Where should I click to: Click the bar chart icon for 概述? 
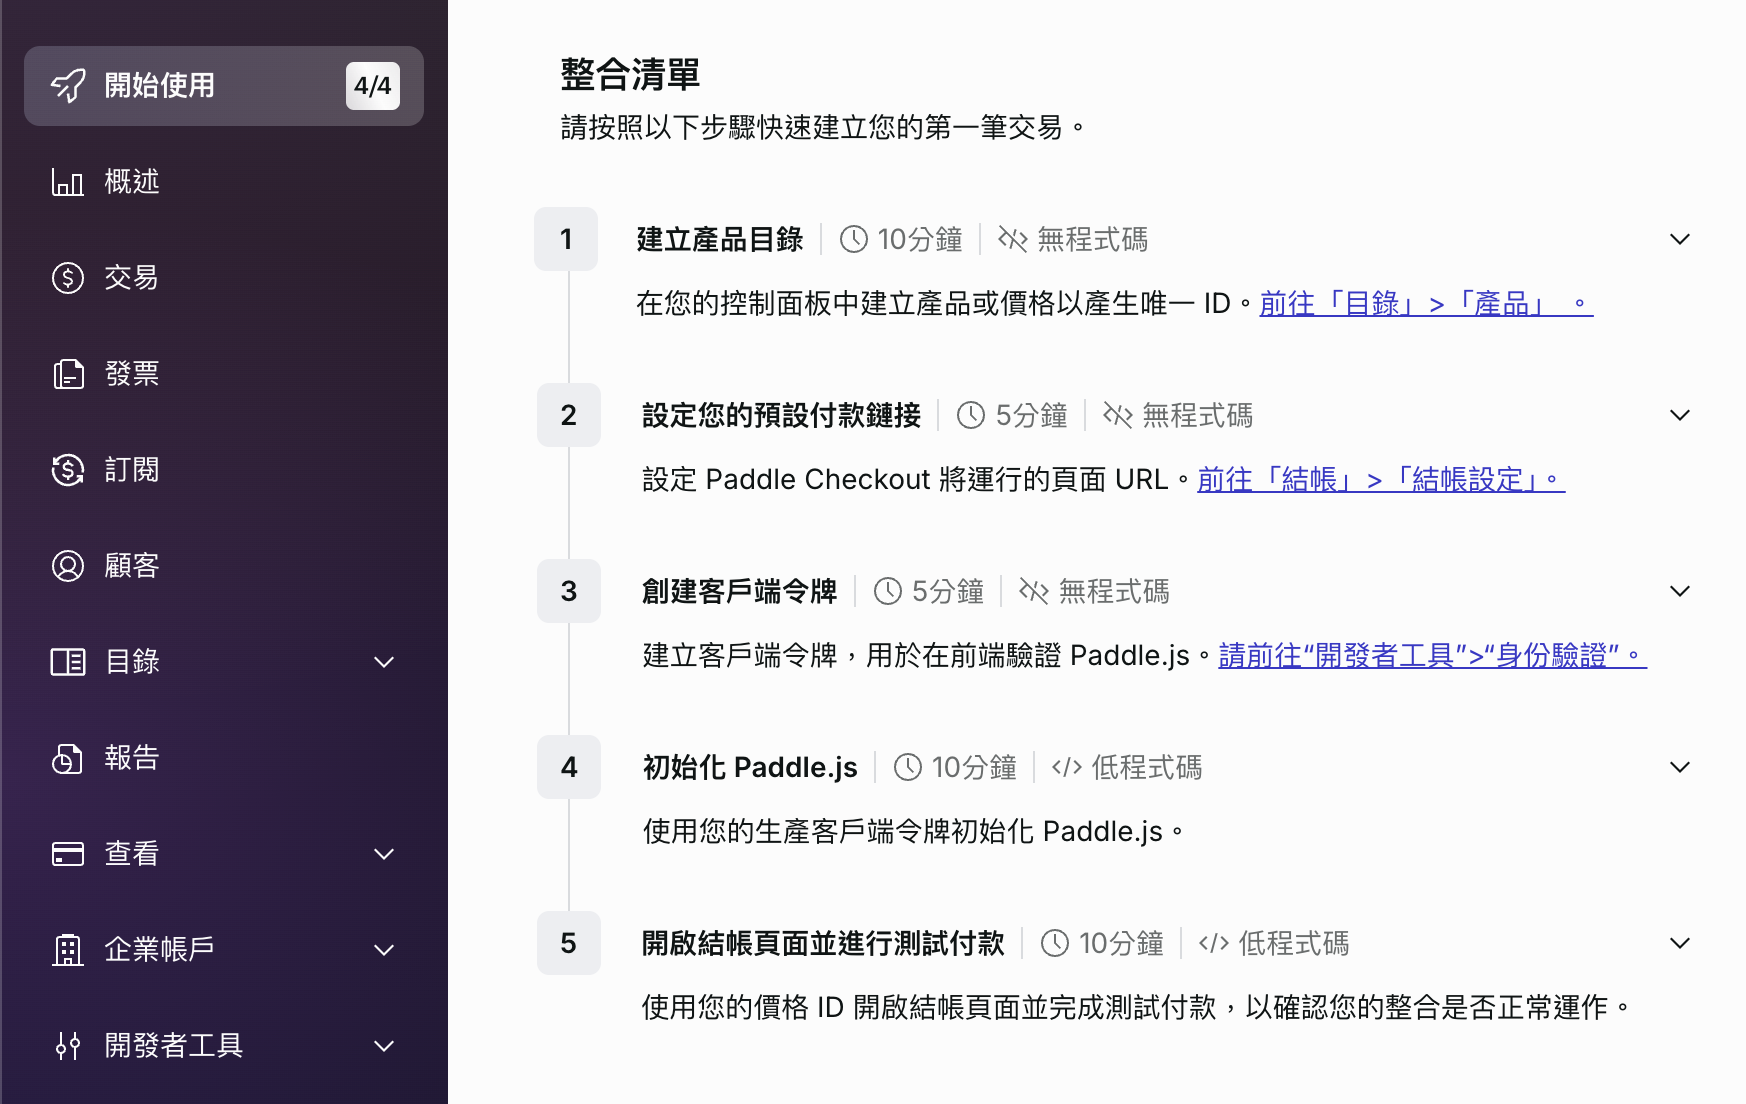click(x=68, y=182)
